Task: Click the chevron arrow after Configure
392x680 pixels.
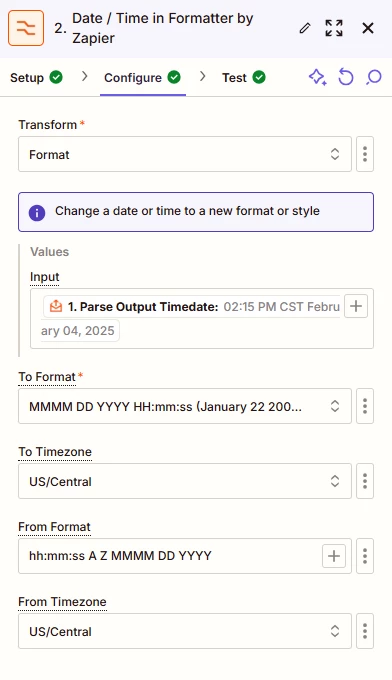Action: pos(203,77)
